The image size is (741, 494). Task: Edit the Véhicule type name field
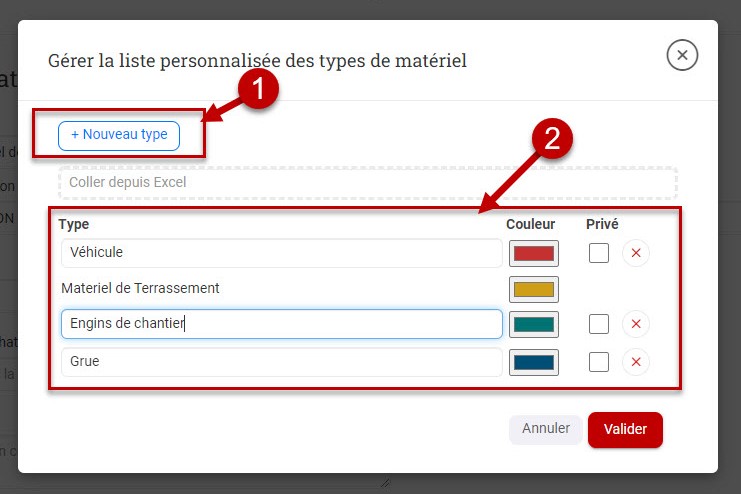pos(281,253)
